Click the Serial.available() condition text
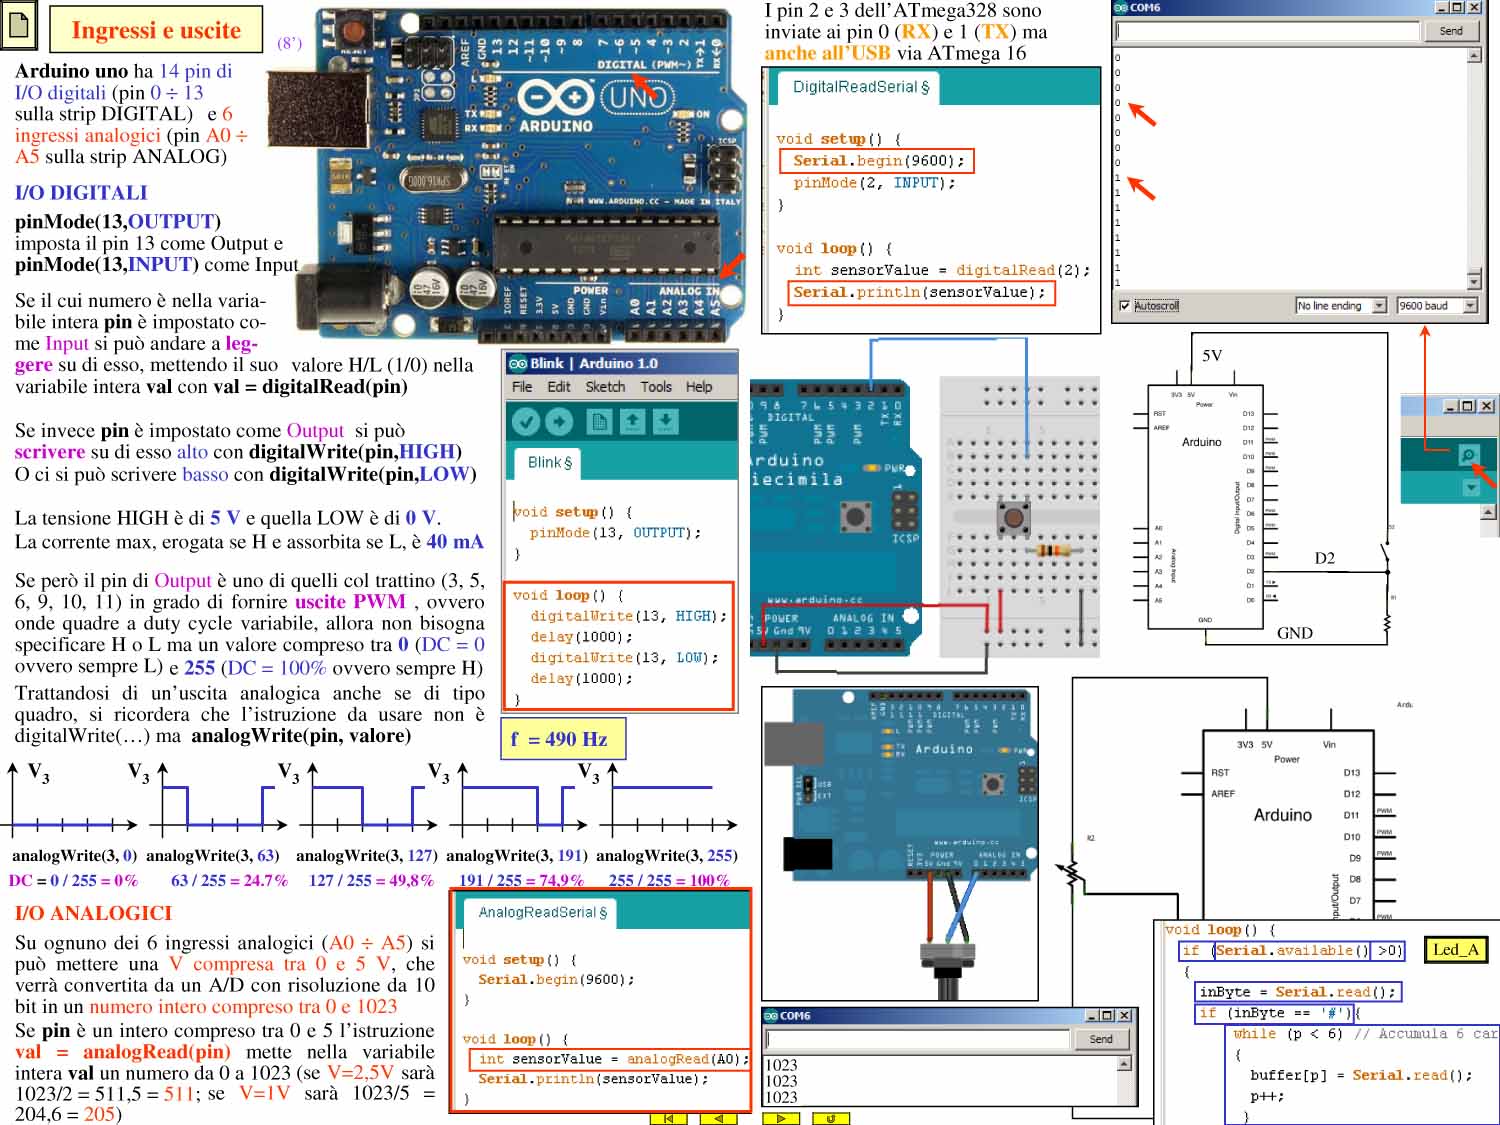The height and width of the screenshot is (1125, 1500). click(x=1292, y=950)
